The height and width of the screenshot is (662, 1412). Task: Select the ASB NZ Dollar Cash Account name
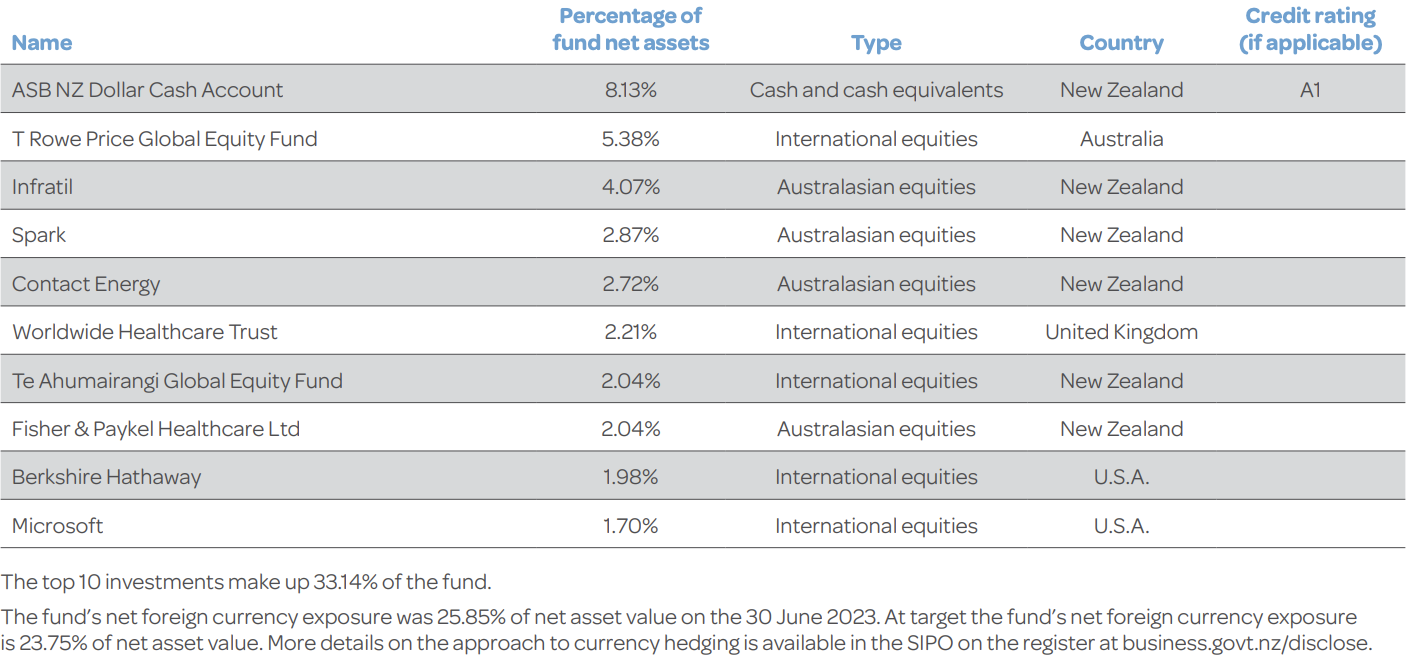pyautogui.click(x=147, y=90)
